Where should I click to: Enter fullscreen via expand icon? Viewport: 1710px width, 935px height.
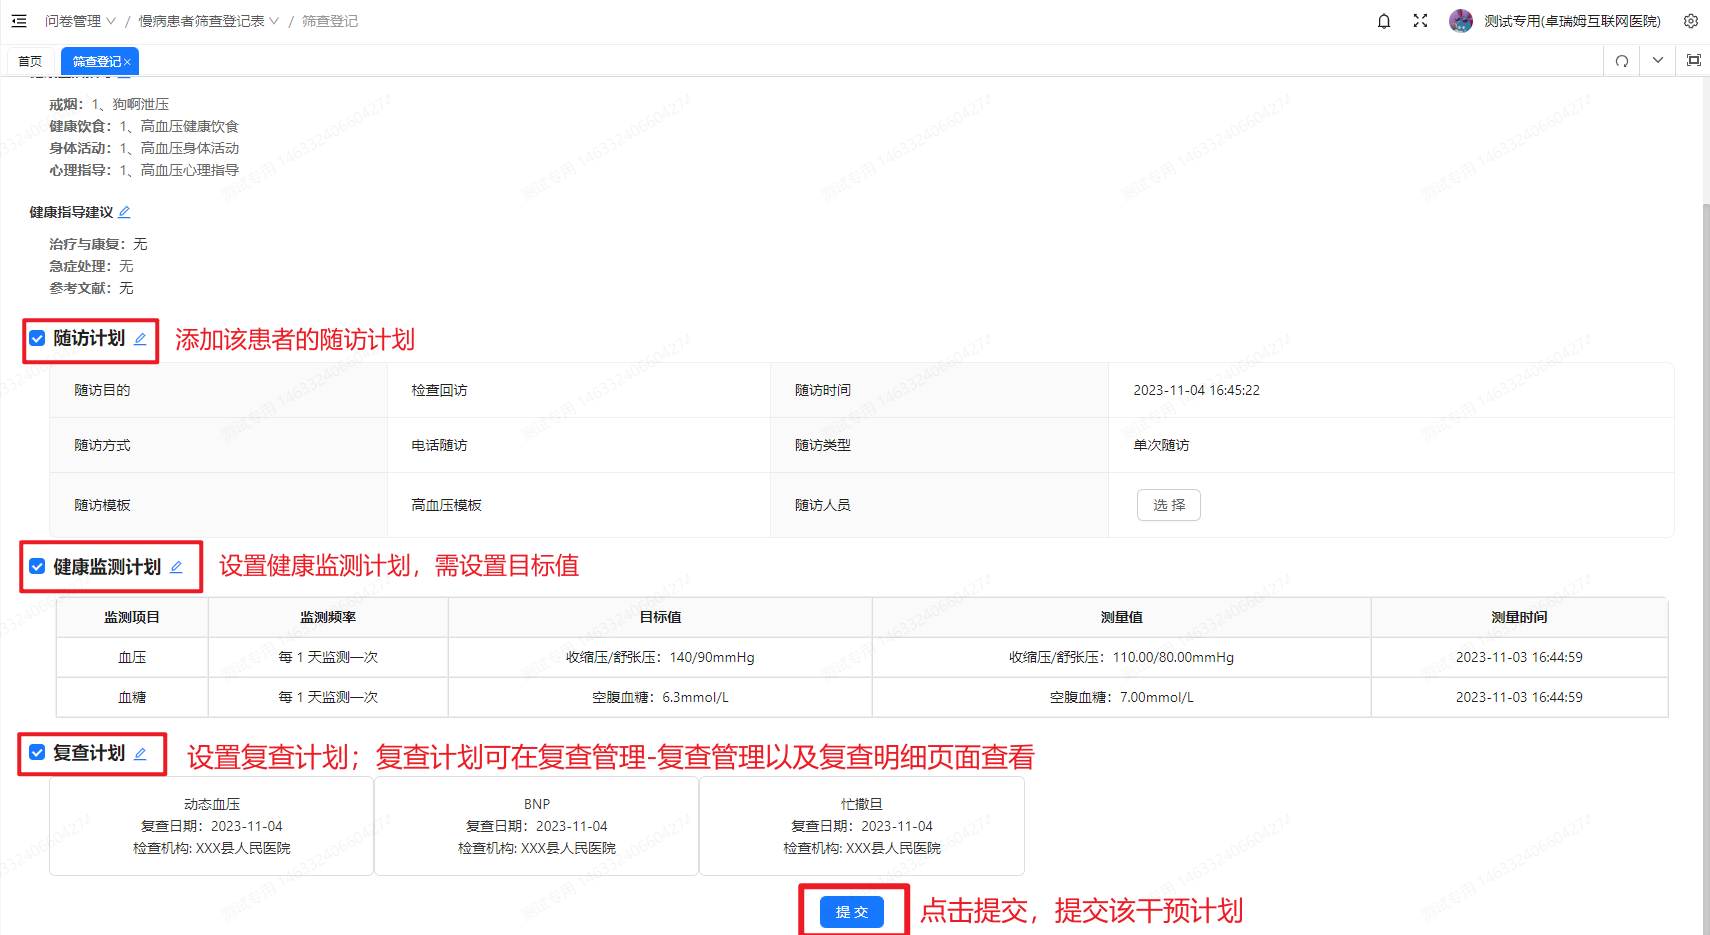click(x=1420, y=20)
